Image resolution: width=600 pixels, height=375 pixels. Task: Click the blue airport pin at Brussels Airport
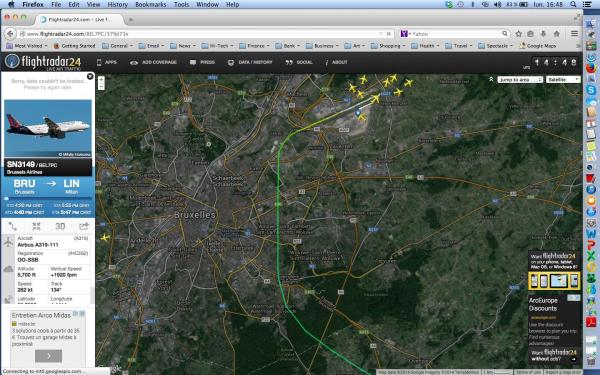[x=358, y=113]
